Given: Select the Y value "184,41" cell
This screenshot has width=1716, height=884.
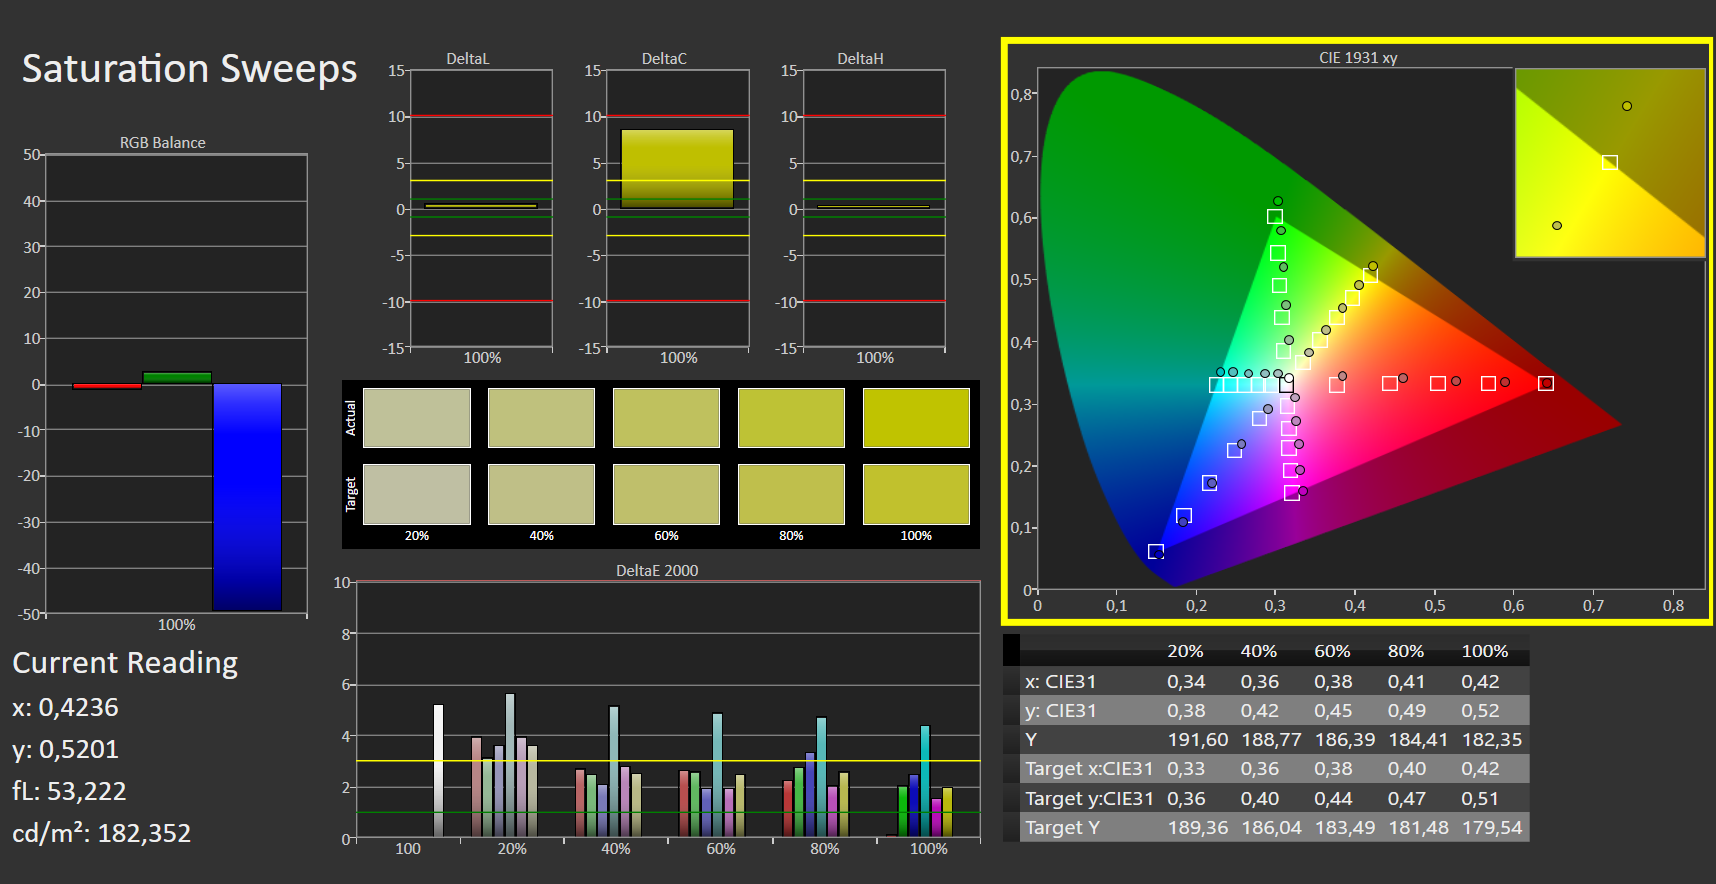Looking at the screenshot, I should click(1418, 740).
